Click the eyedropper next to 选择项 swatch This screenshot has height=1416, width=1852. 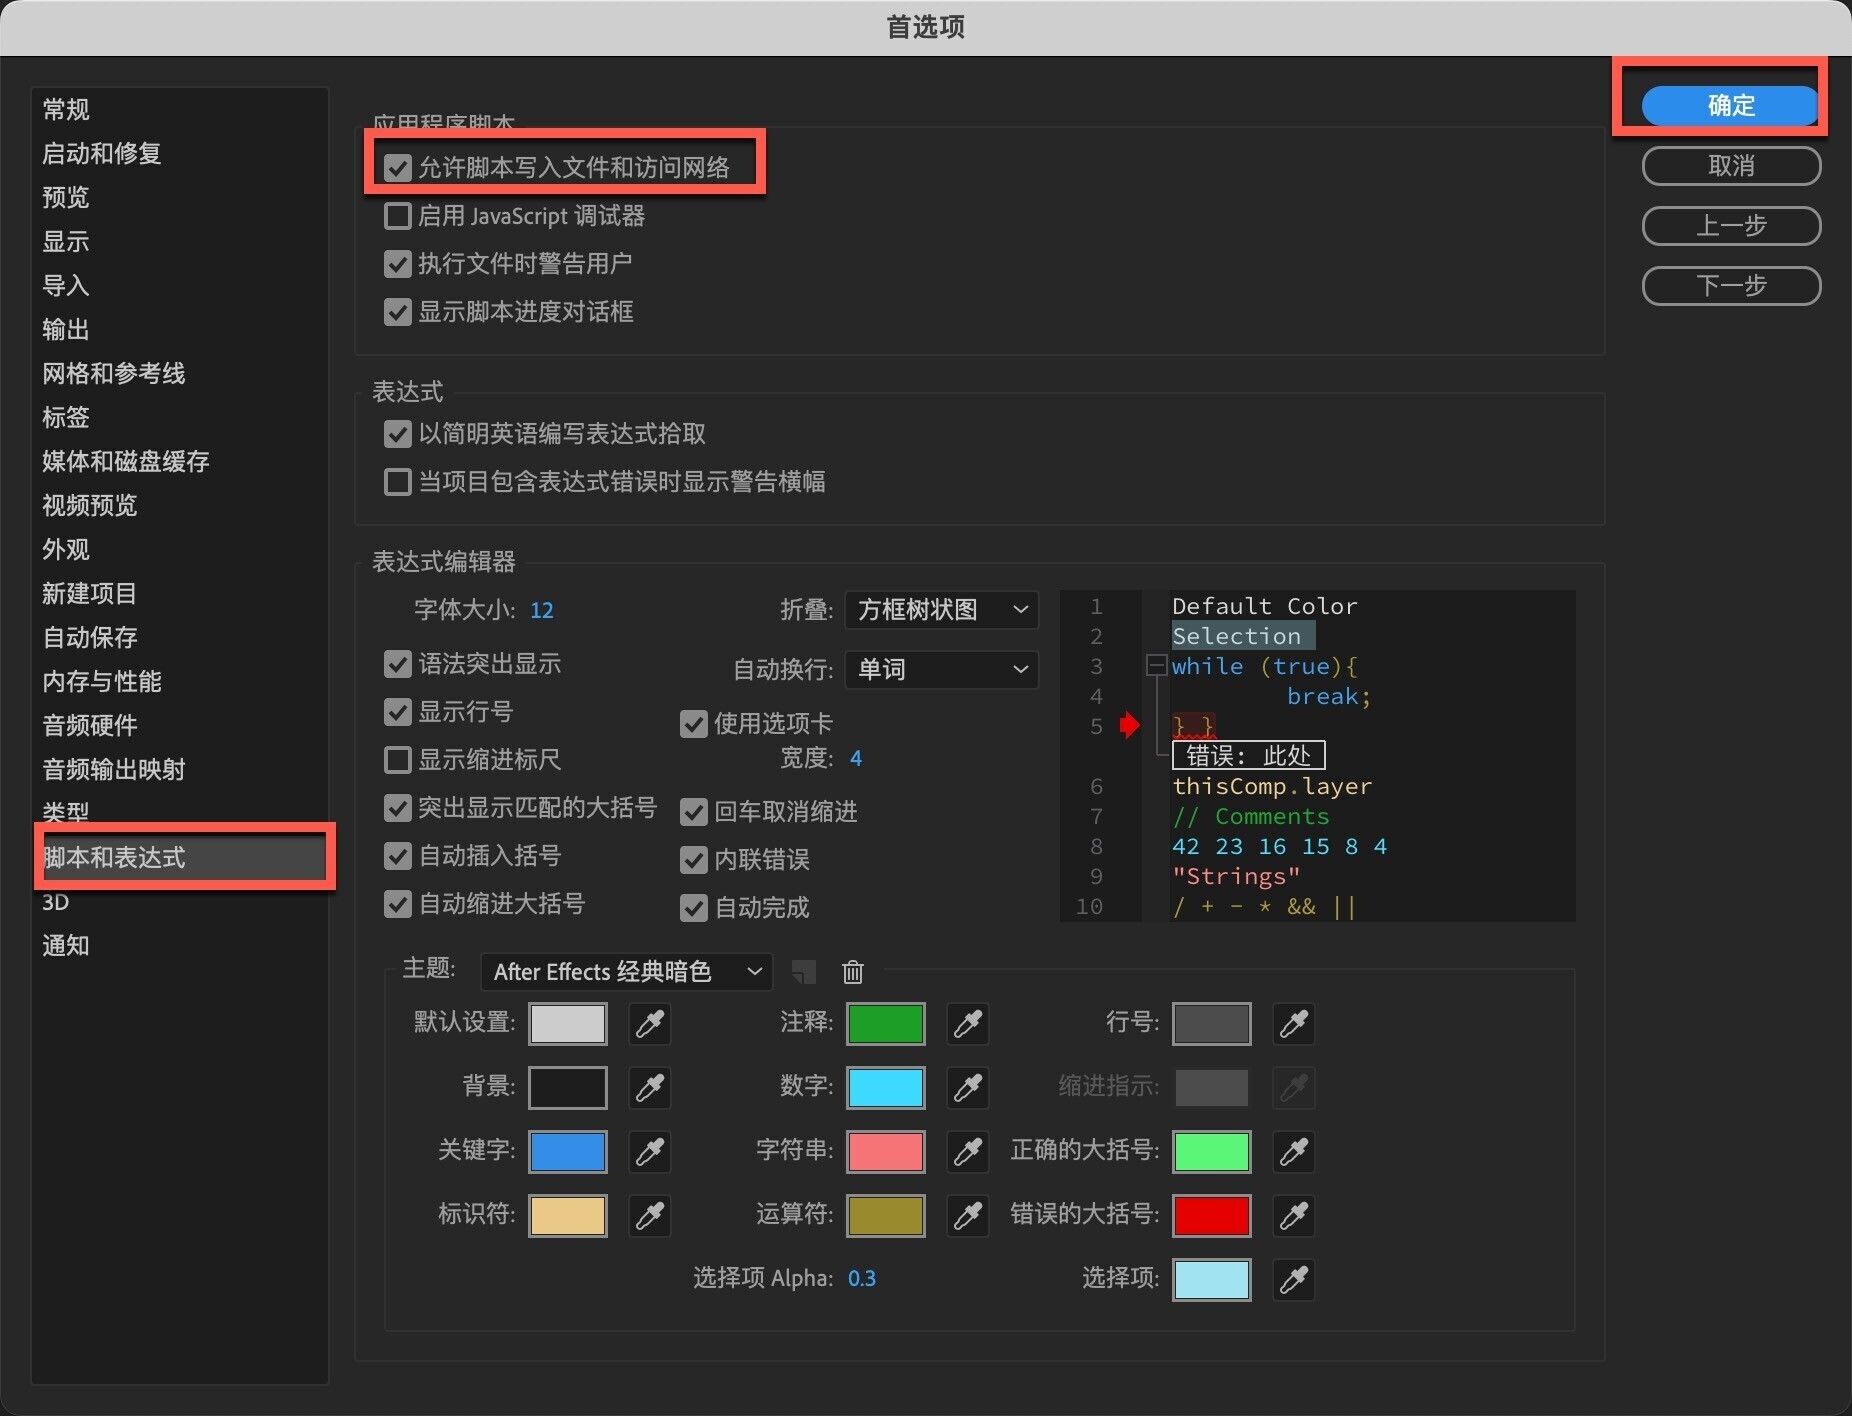(1294, 1280)
